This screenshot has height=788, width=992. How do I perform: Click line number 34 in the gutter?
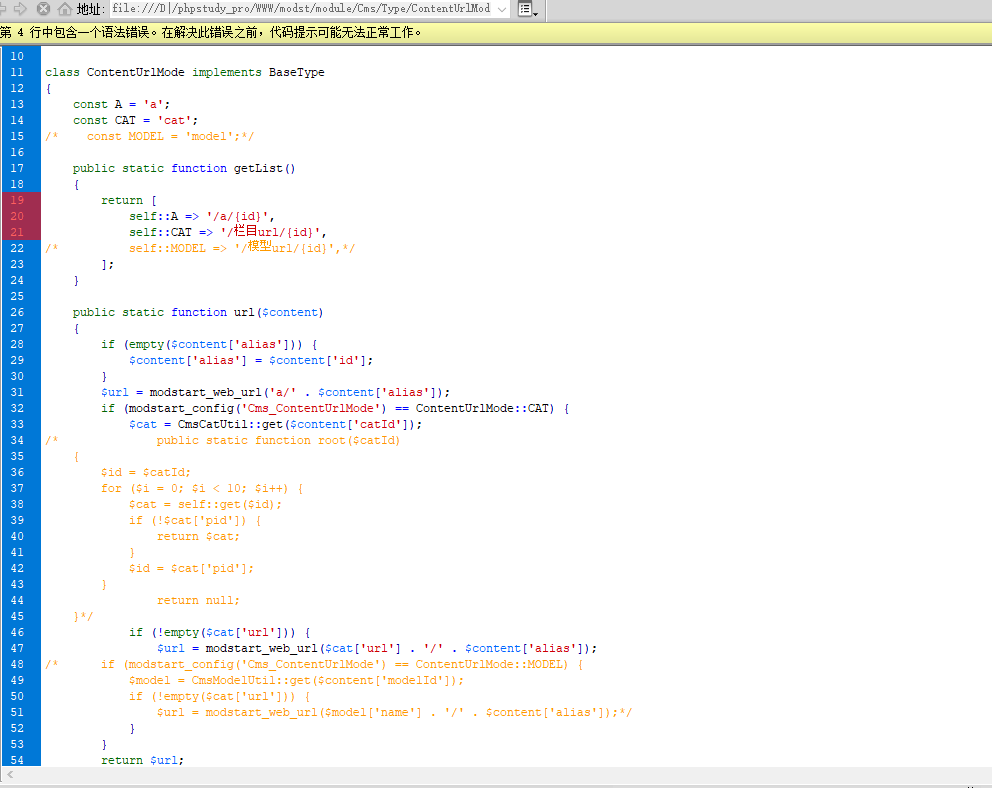(x=17, y=440)
